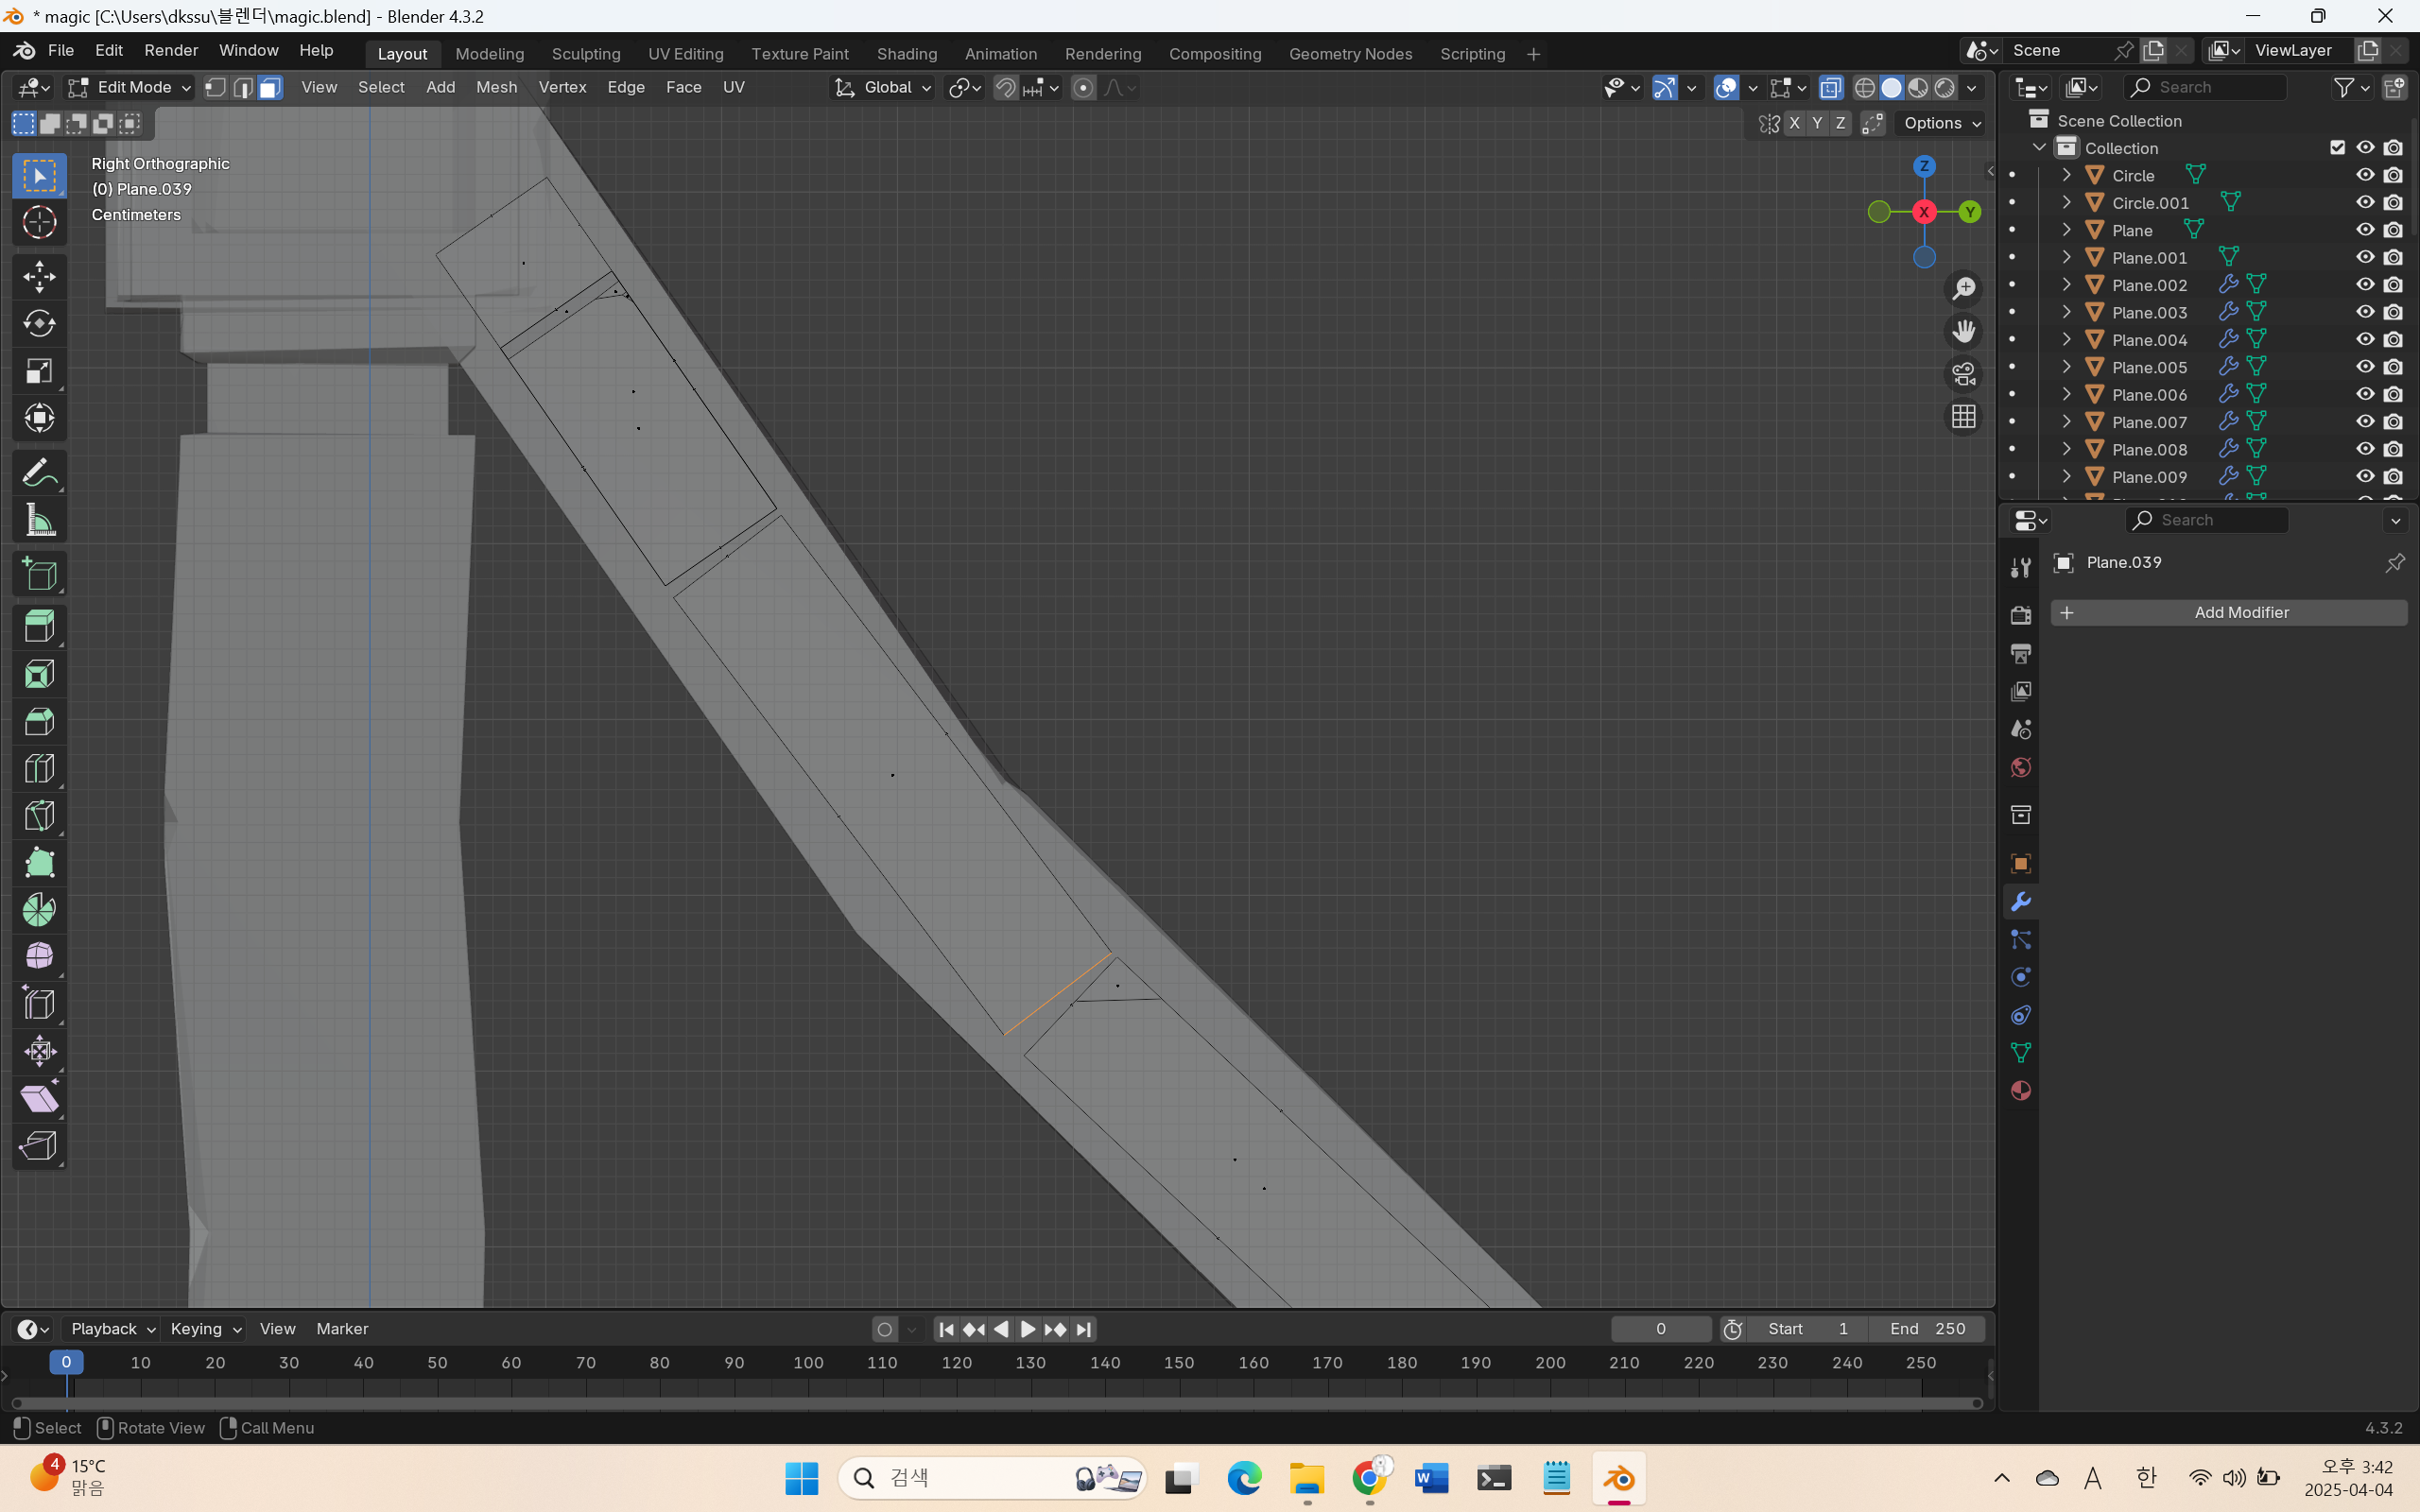Select the Rotate tool
The width and height of the screenshot is (2420, 1512).
39,324
